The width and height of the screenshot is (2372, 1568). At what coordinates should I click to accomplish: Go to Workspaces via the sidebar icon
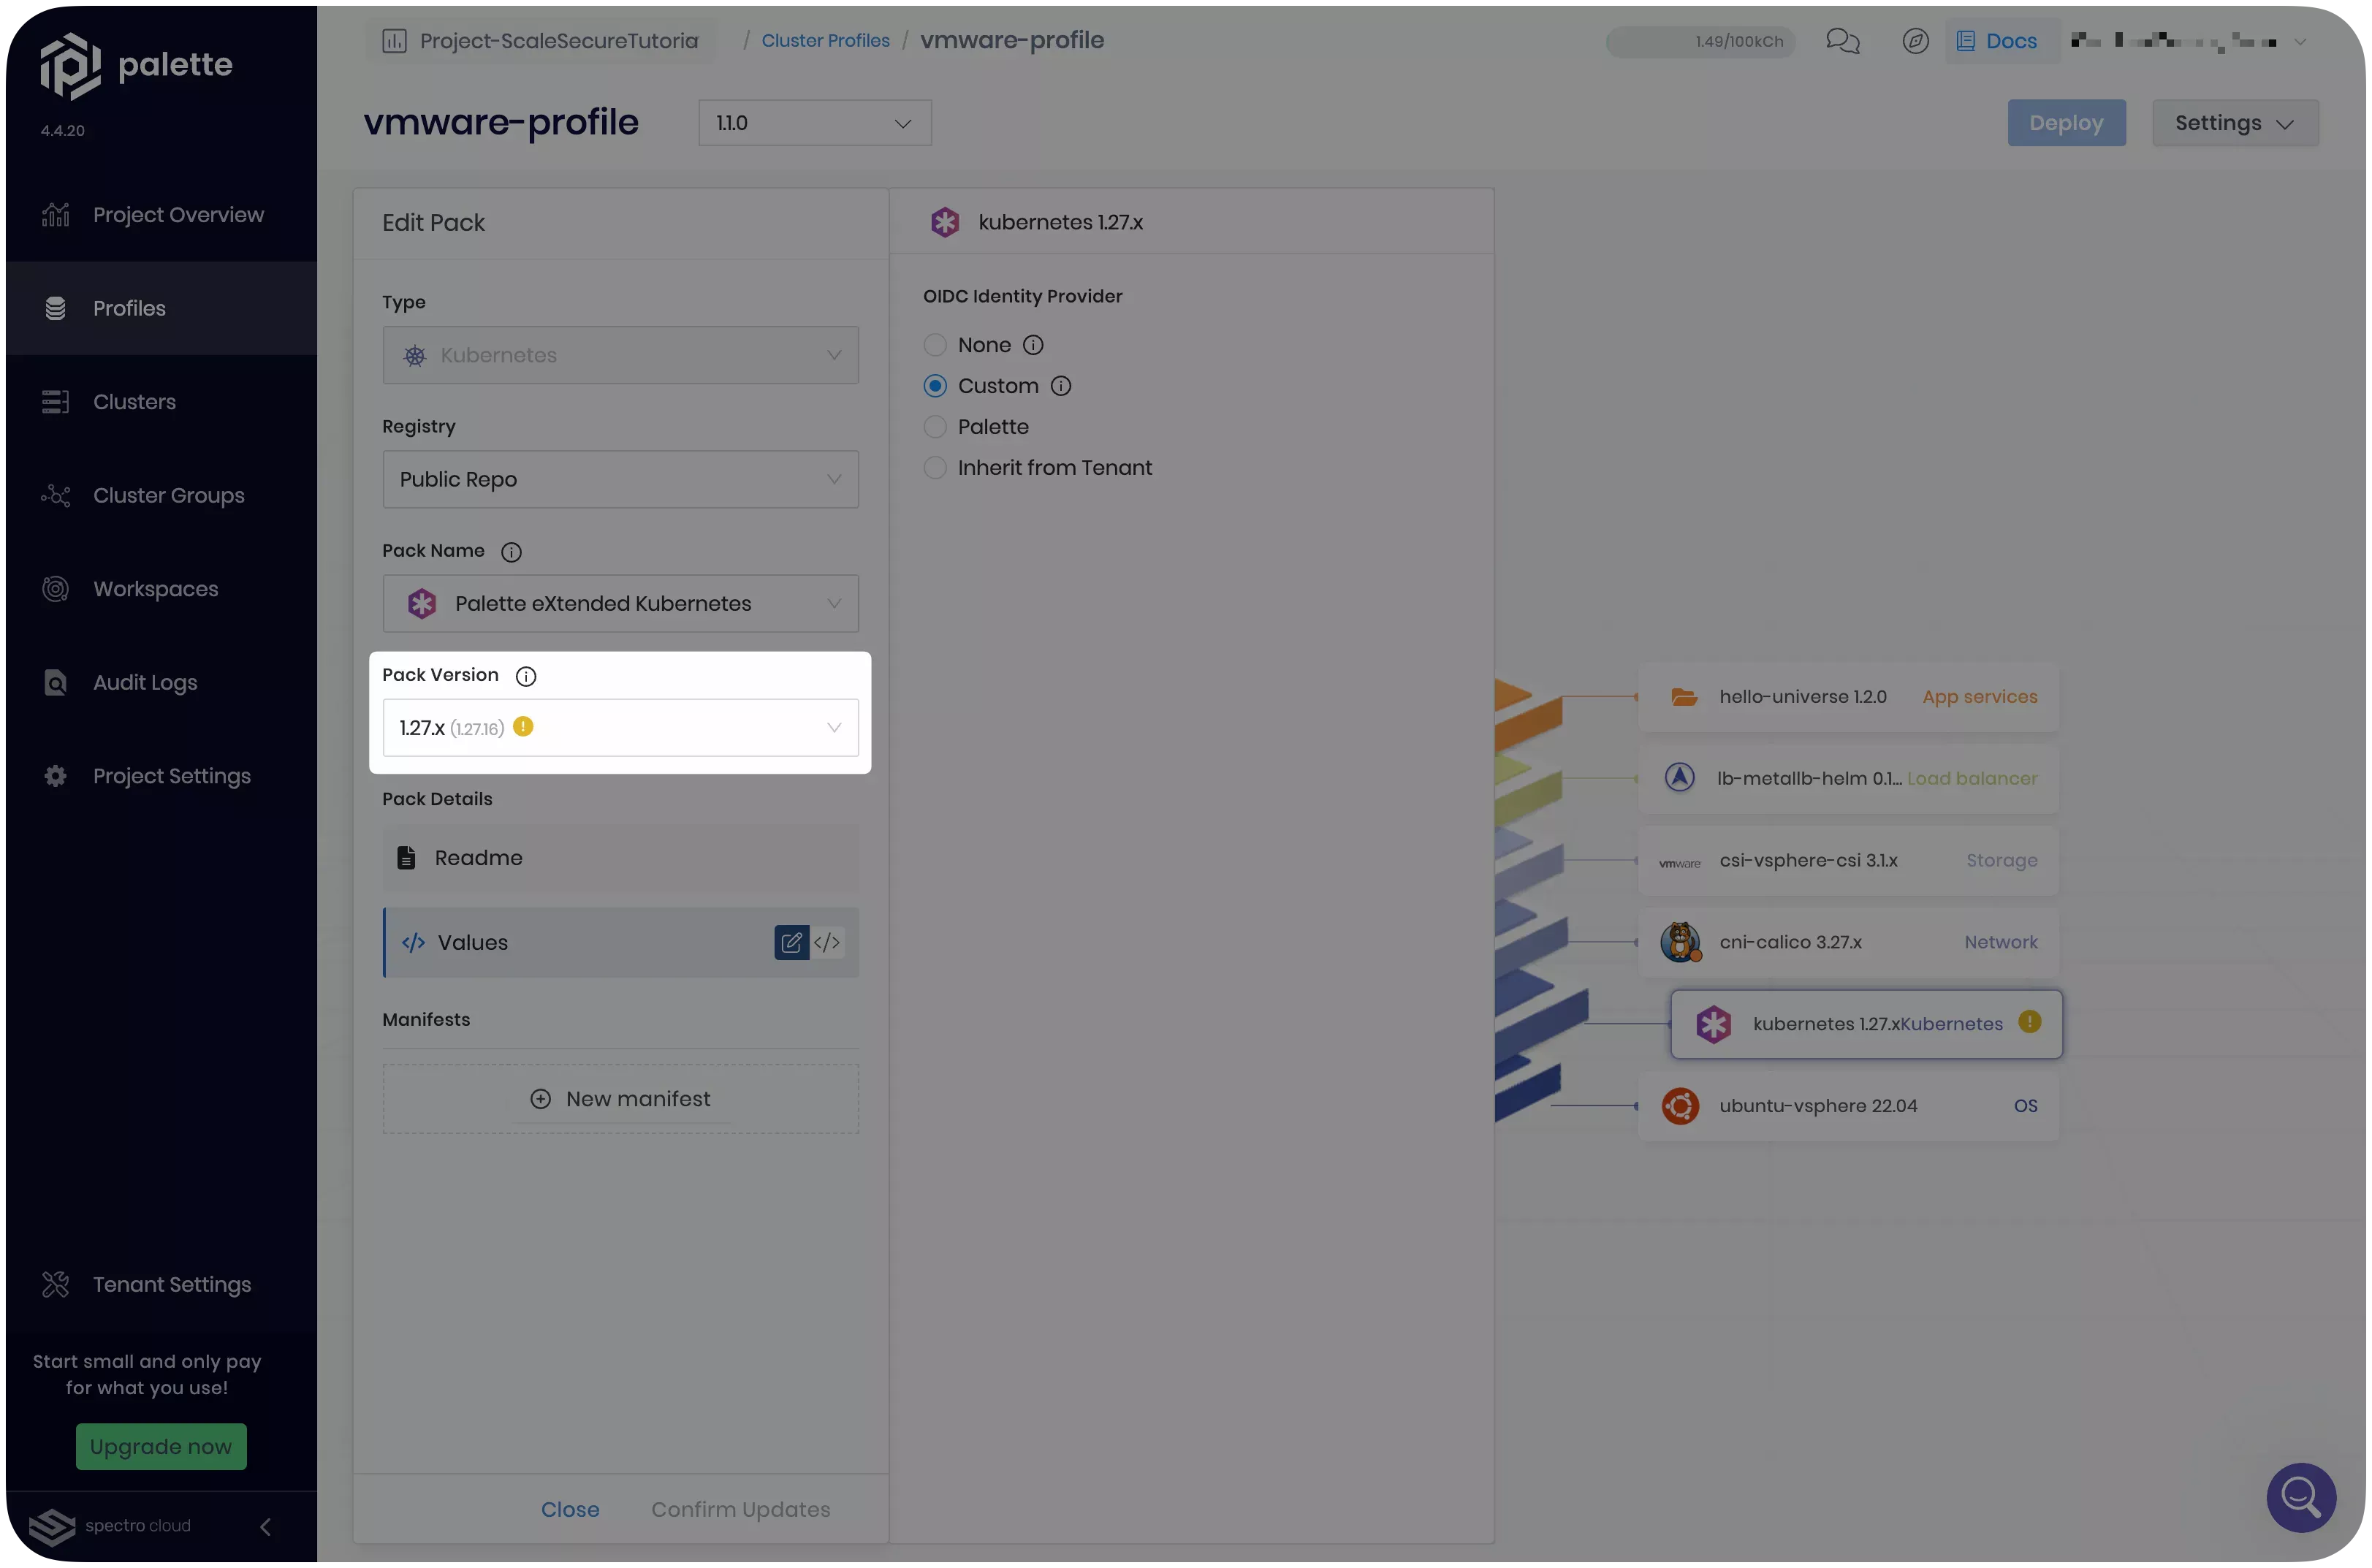(x=56, y=588)
